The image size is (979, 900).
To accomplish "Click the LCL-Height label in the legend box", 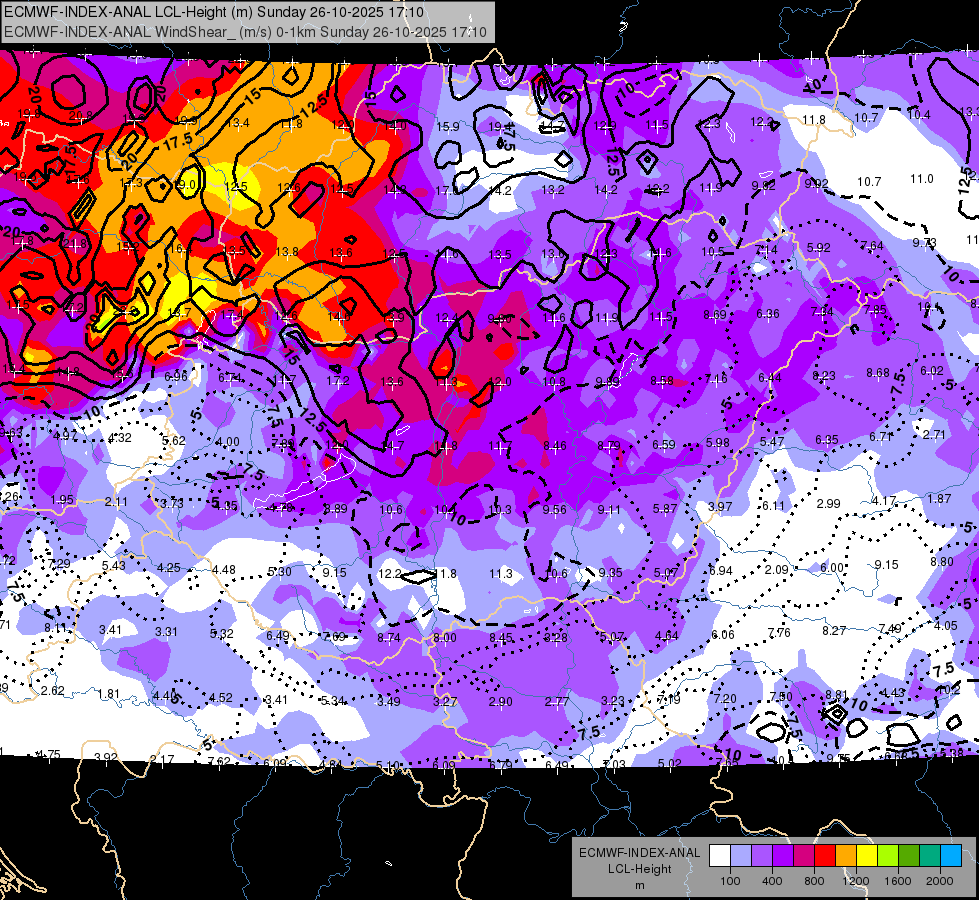I will pos(639,869).
